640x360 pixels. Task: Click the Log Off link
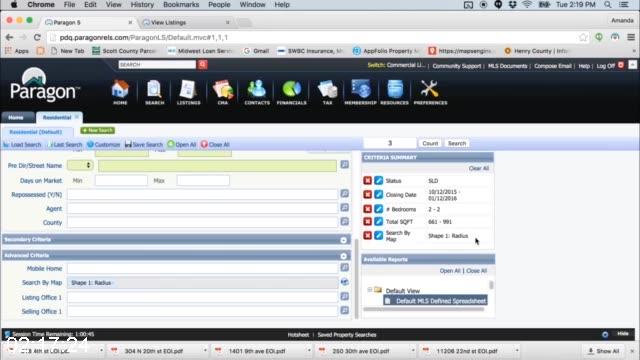coord(605,66)
